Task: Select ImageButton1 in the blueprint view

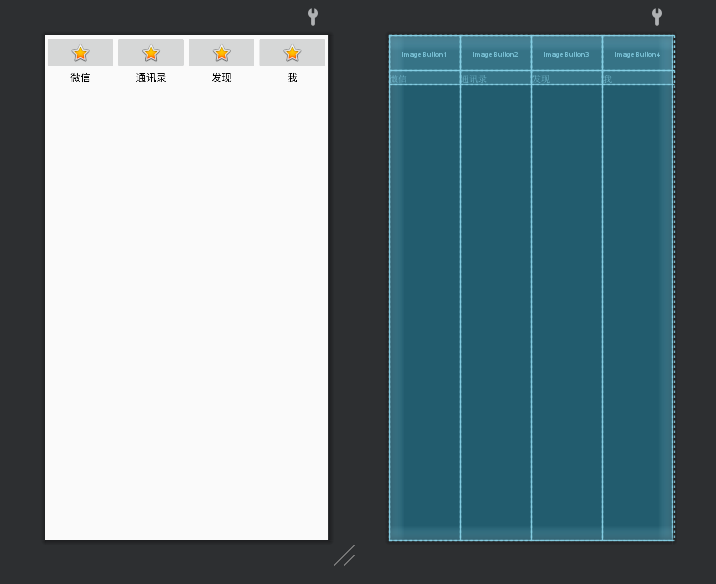Action: pyautogui.click(x=425, y=54)
